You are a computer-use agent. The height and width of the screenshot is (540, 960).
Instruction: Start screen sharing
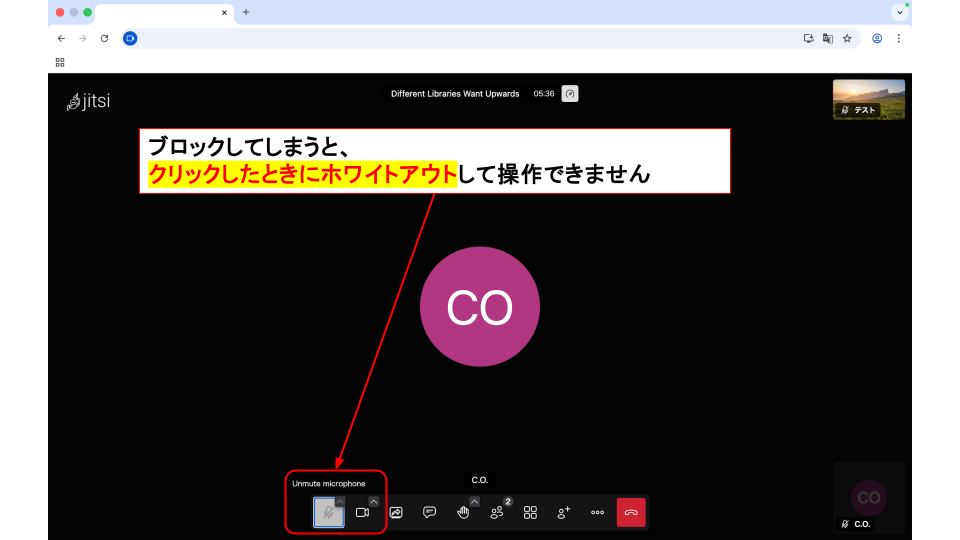pyautogui.click(x=396, y=512)
